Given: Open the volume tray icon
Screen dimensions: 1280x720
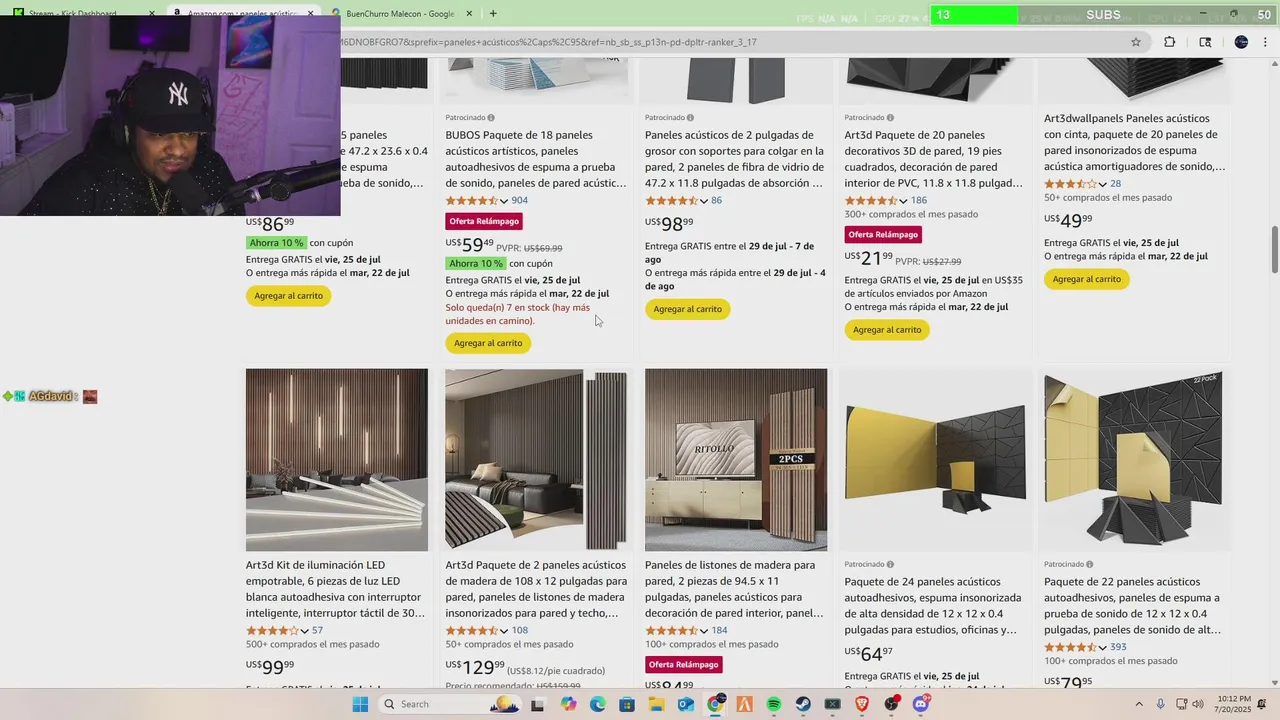Looking at the screenshot, I should click(1199, 704).
